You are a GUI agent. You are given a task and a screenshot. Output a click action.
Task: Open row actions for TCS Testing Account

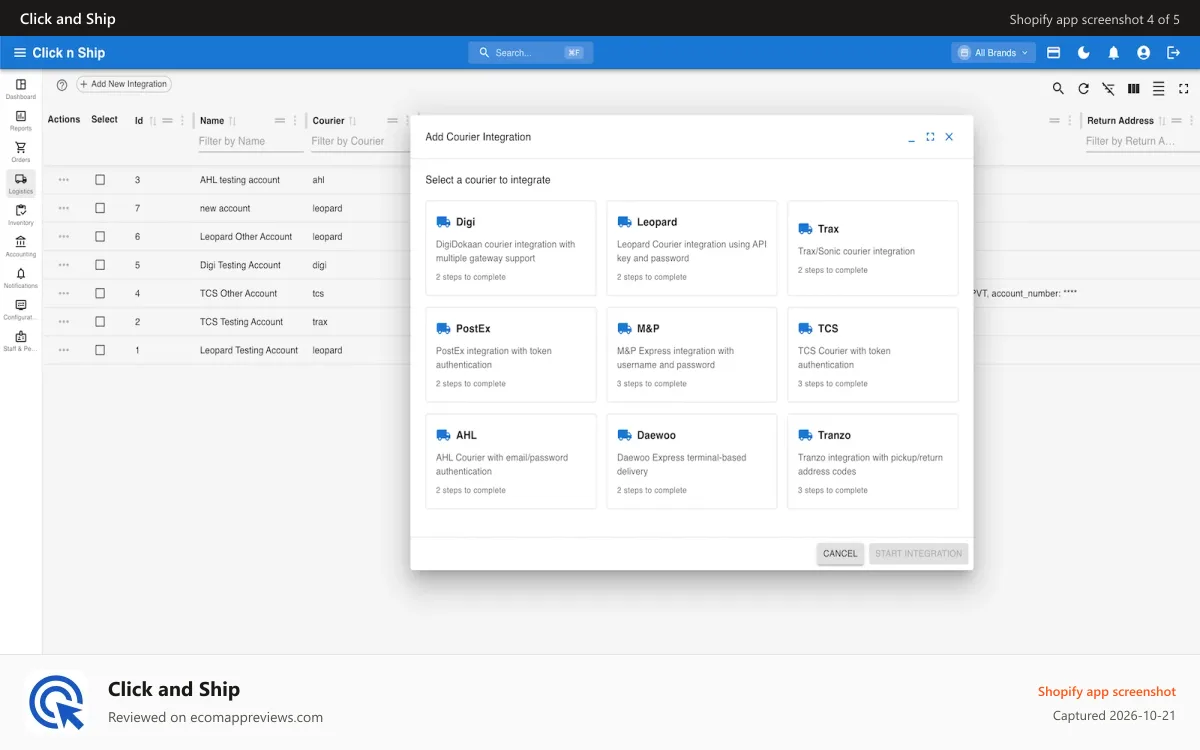click(64, 322)
